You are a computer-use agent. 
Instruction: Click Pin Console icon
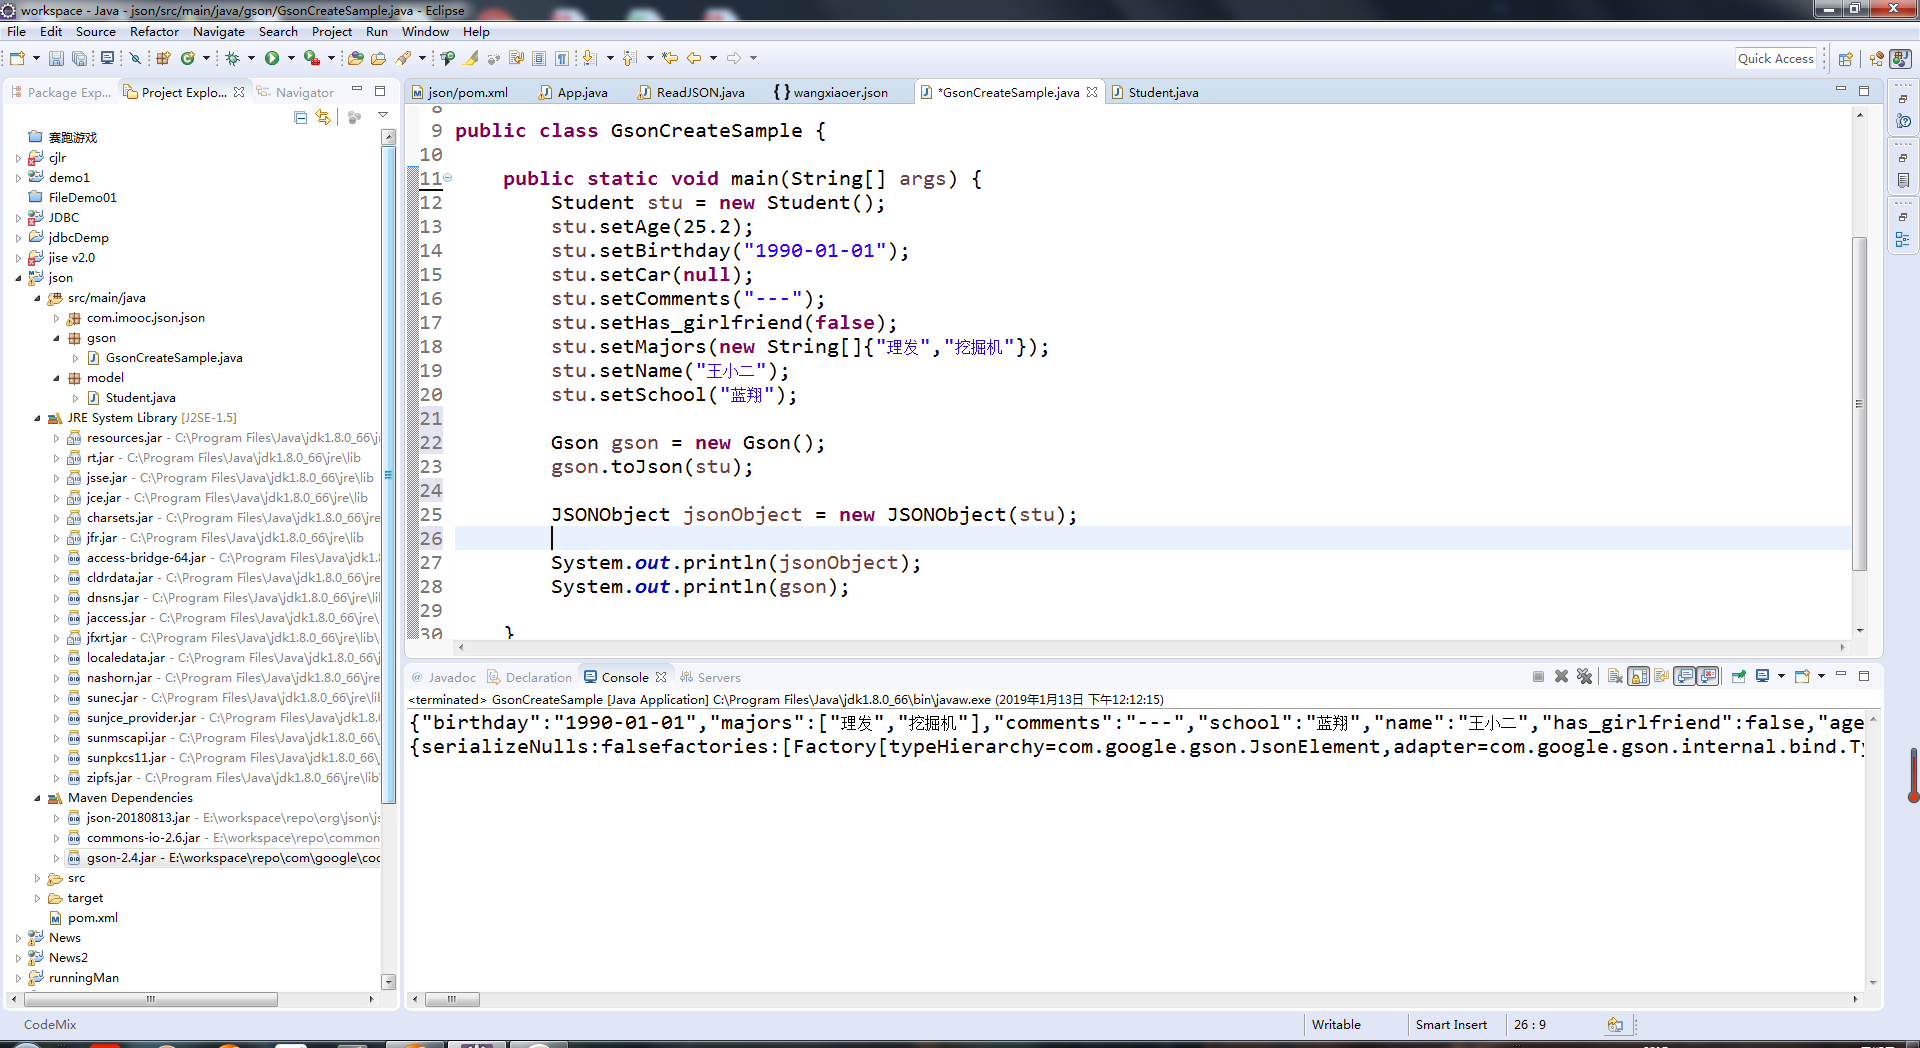pos(1739,677)
